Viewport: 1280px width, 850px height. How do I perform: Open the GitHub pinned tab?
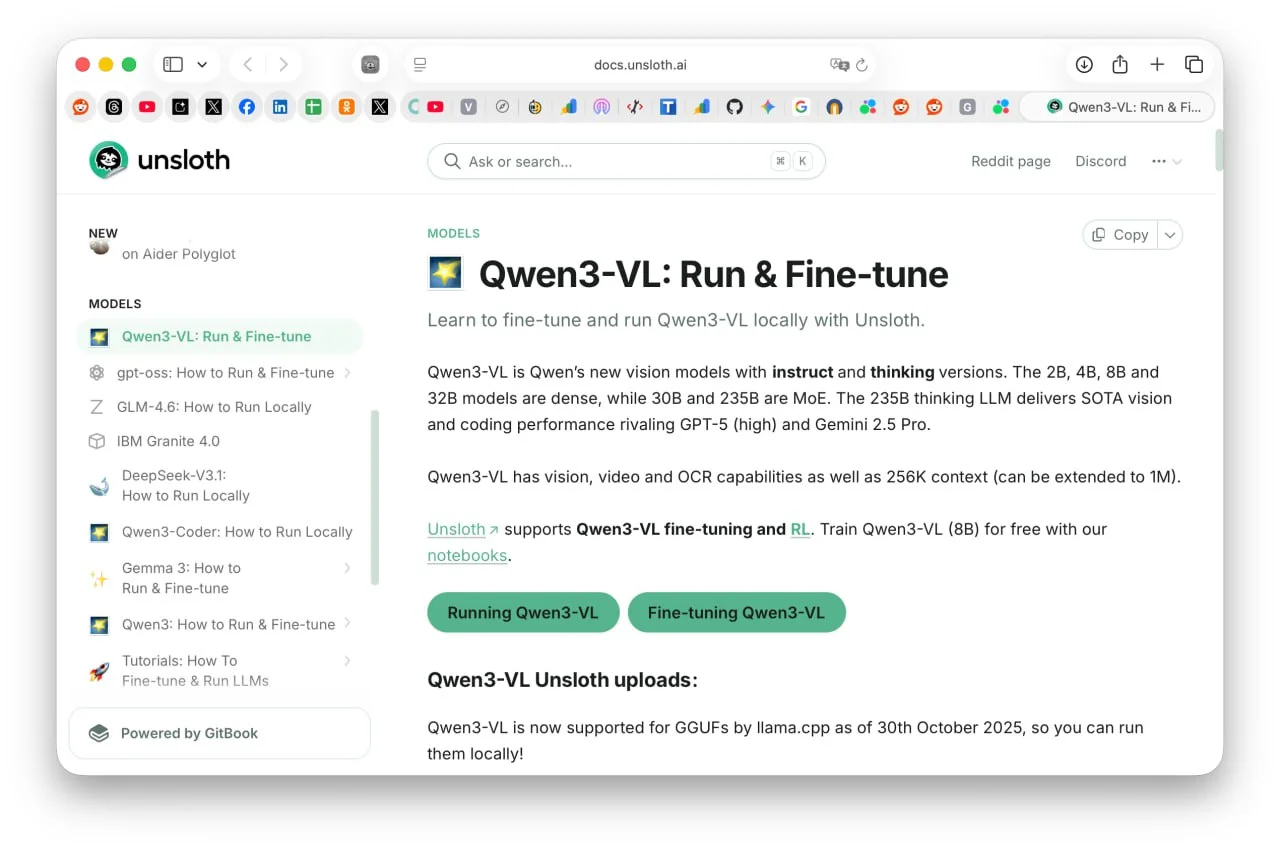735,107
